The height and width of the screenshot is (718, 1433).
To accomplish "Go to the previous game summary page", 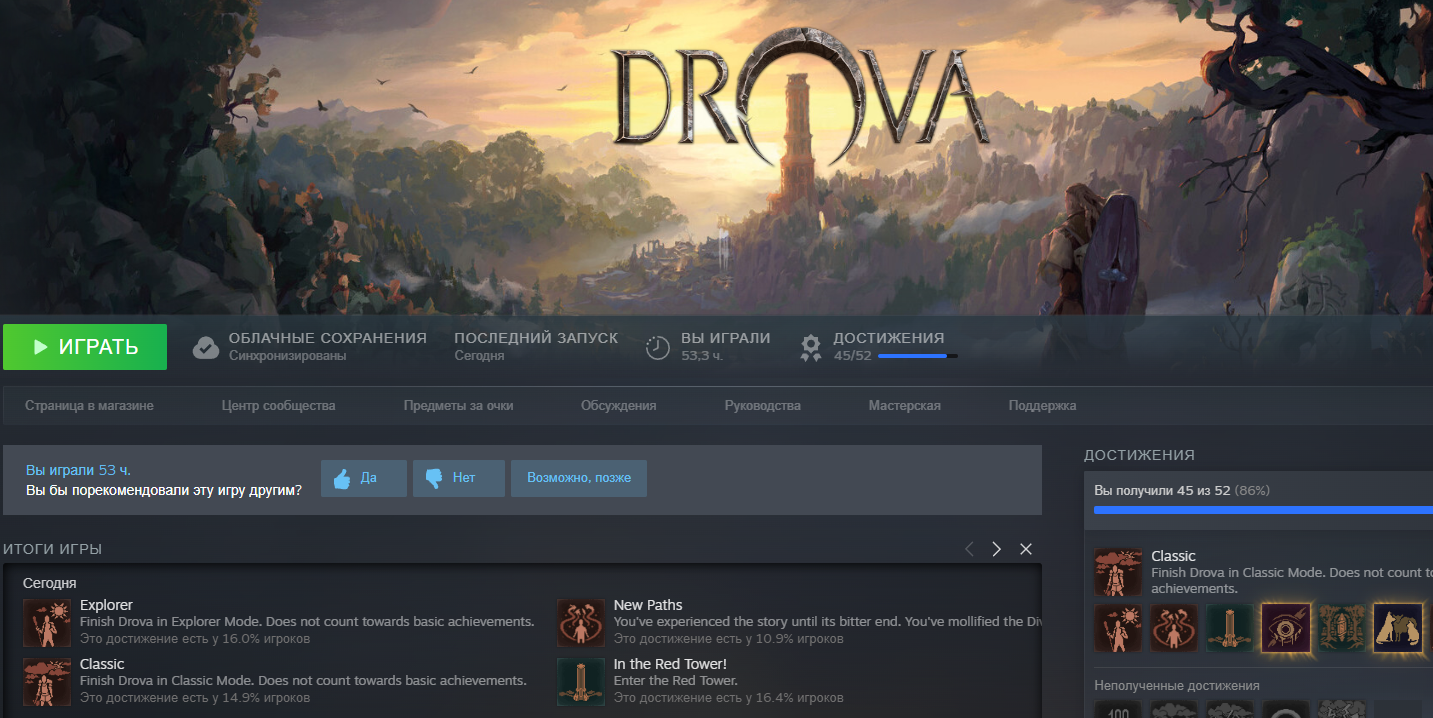I will point(968,549).
